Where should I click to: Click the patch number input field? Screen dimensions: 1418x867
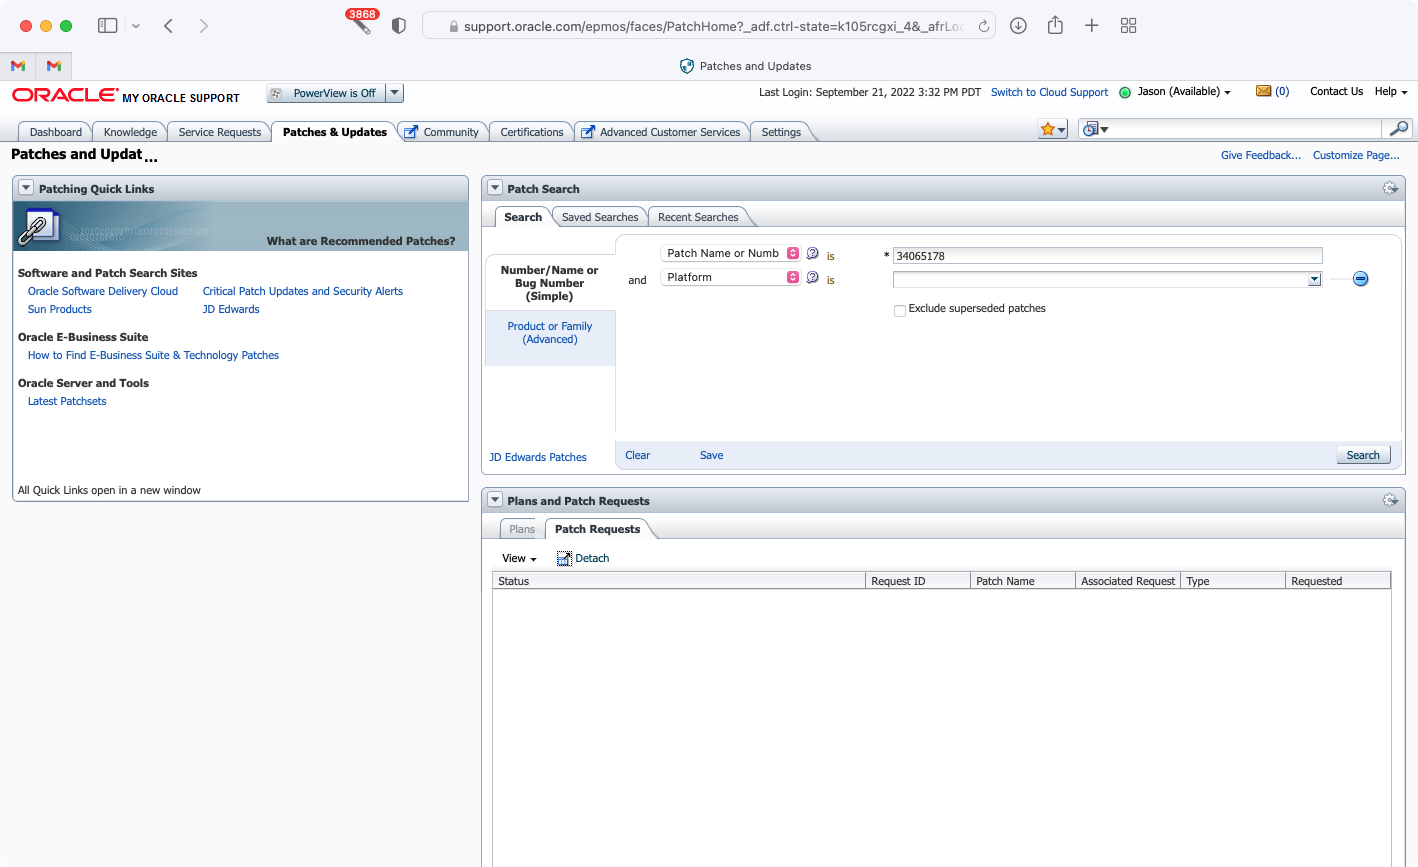(1107, 256)
